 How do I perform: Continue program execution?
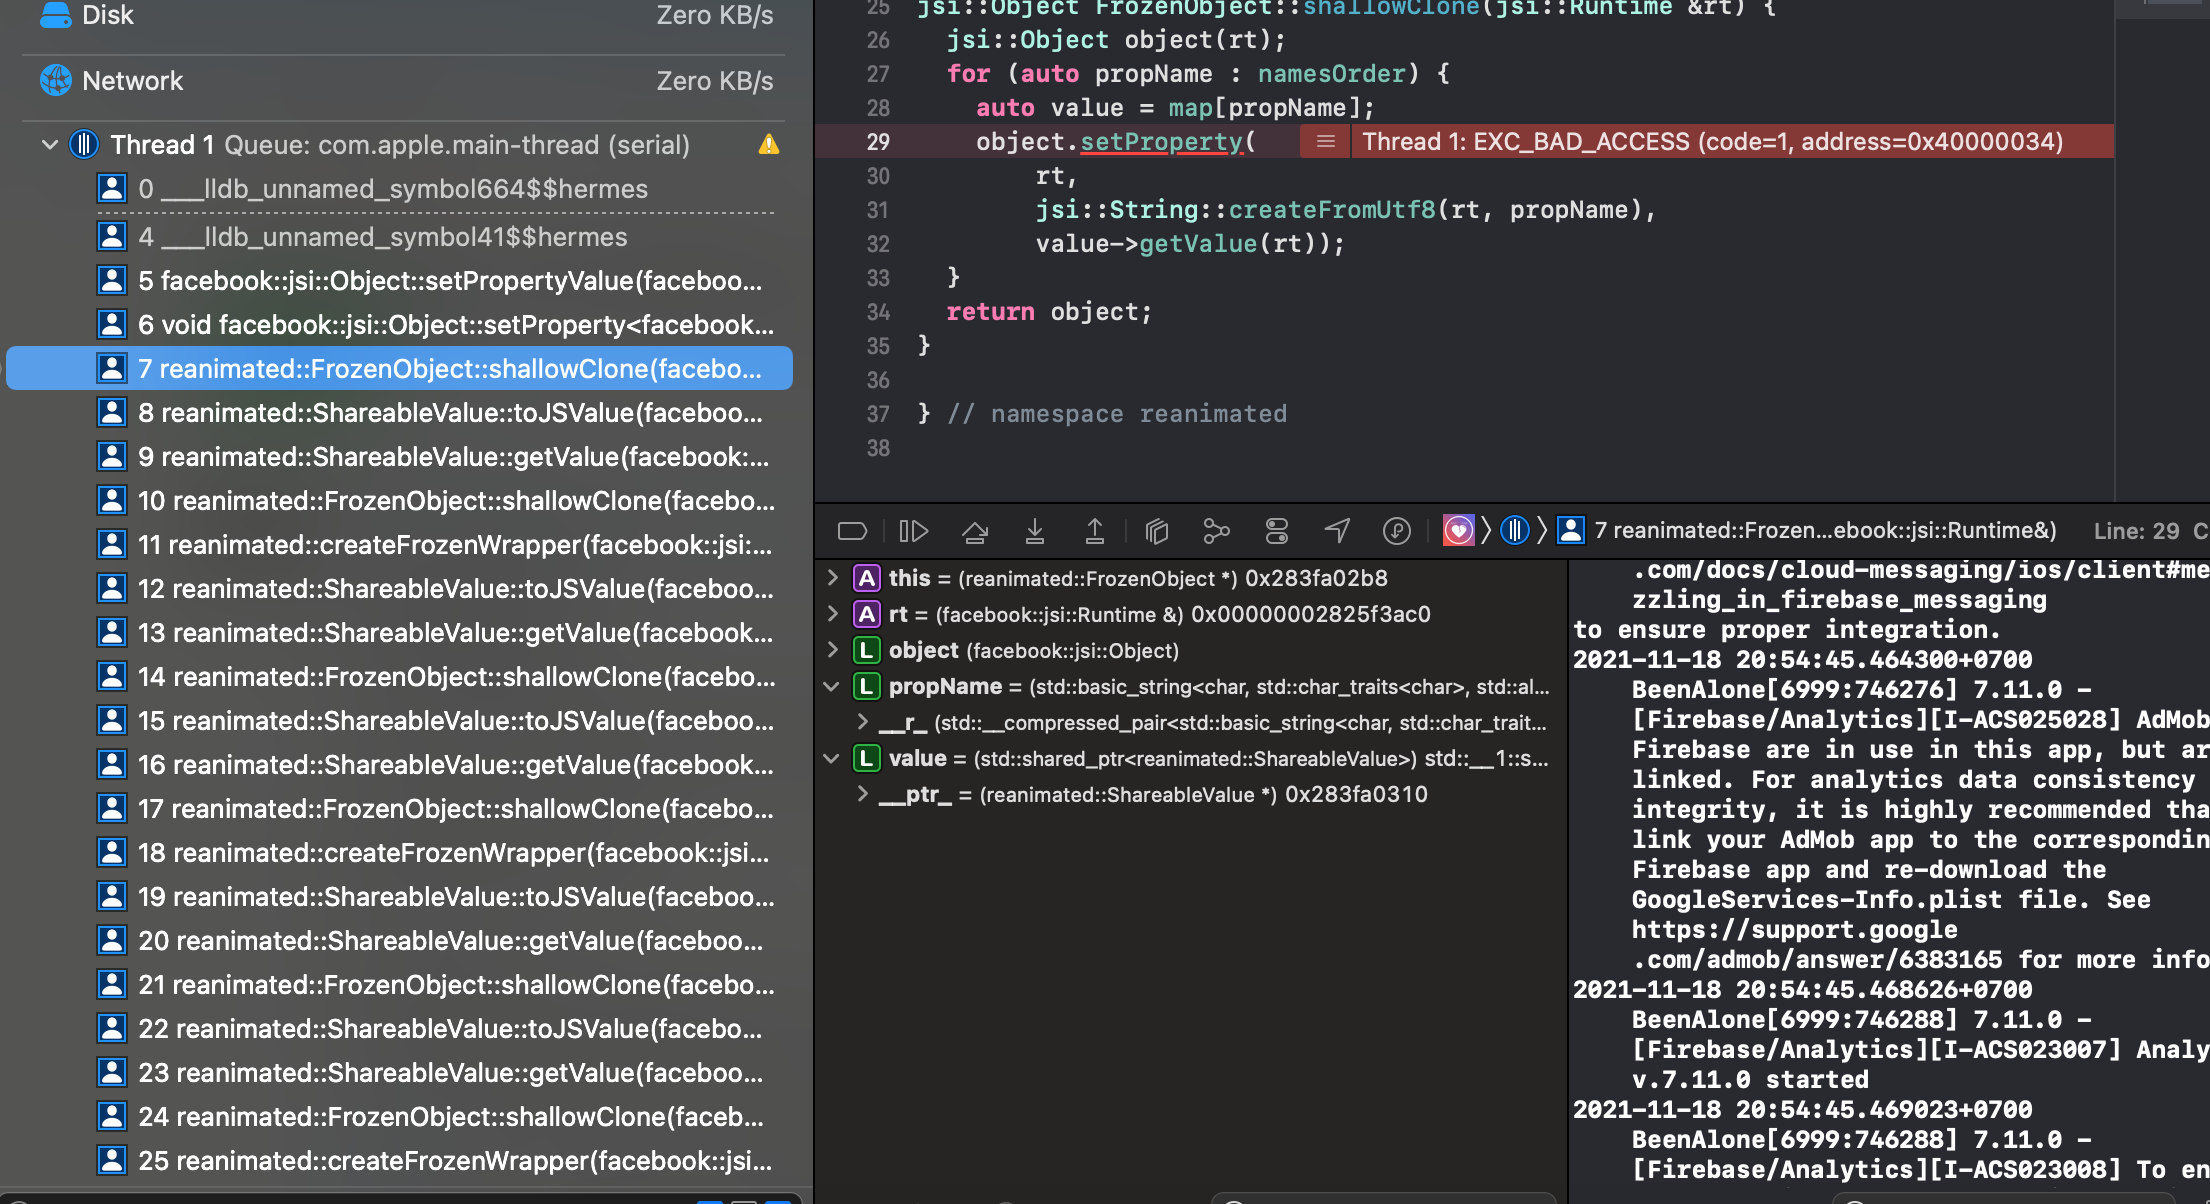point(913,531)
